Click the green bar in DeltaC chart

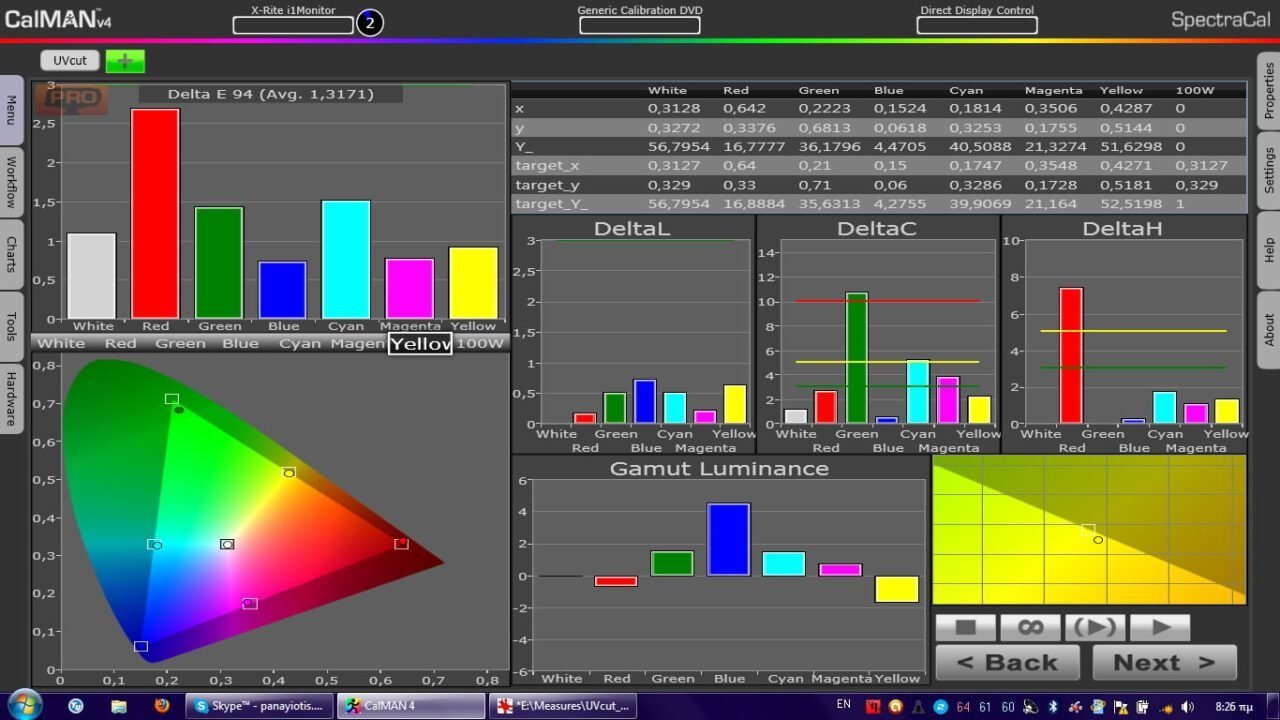point(856,358)
